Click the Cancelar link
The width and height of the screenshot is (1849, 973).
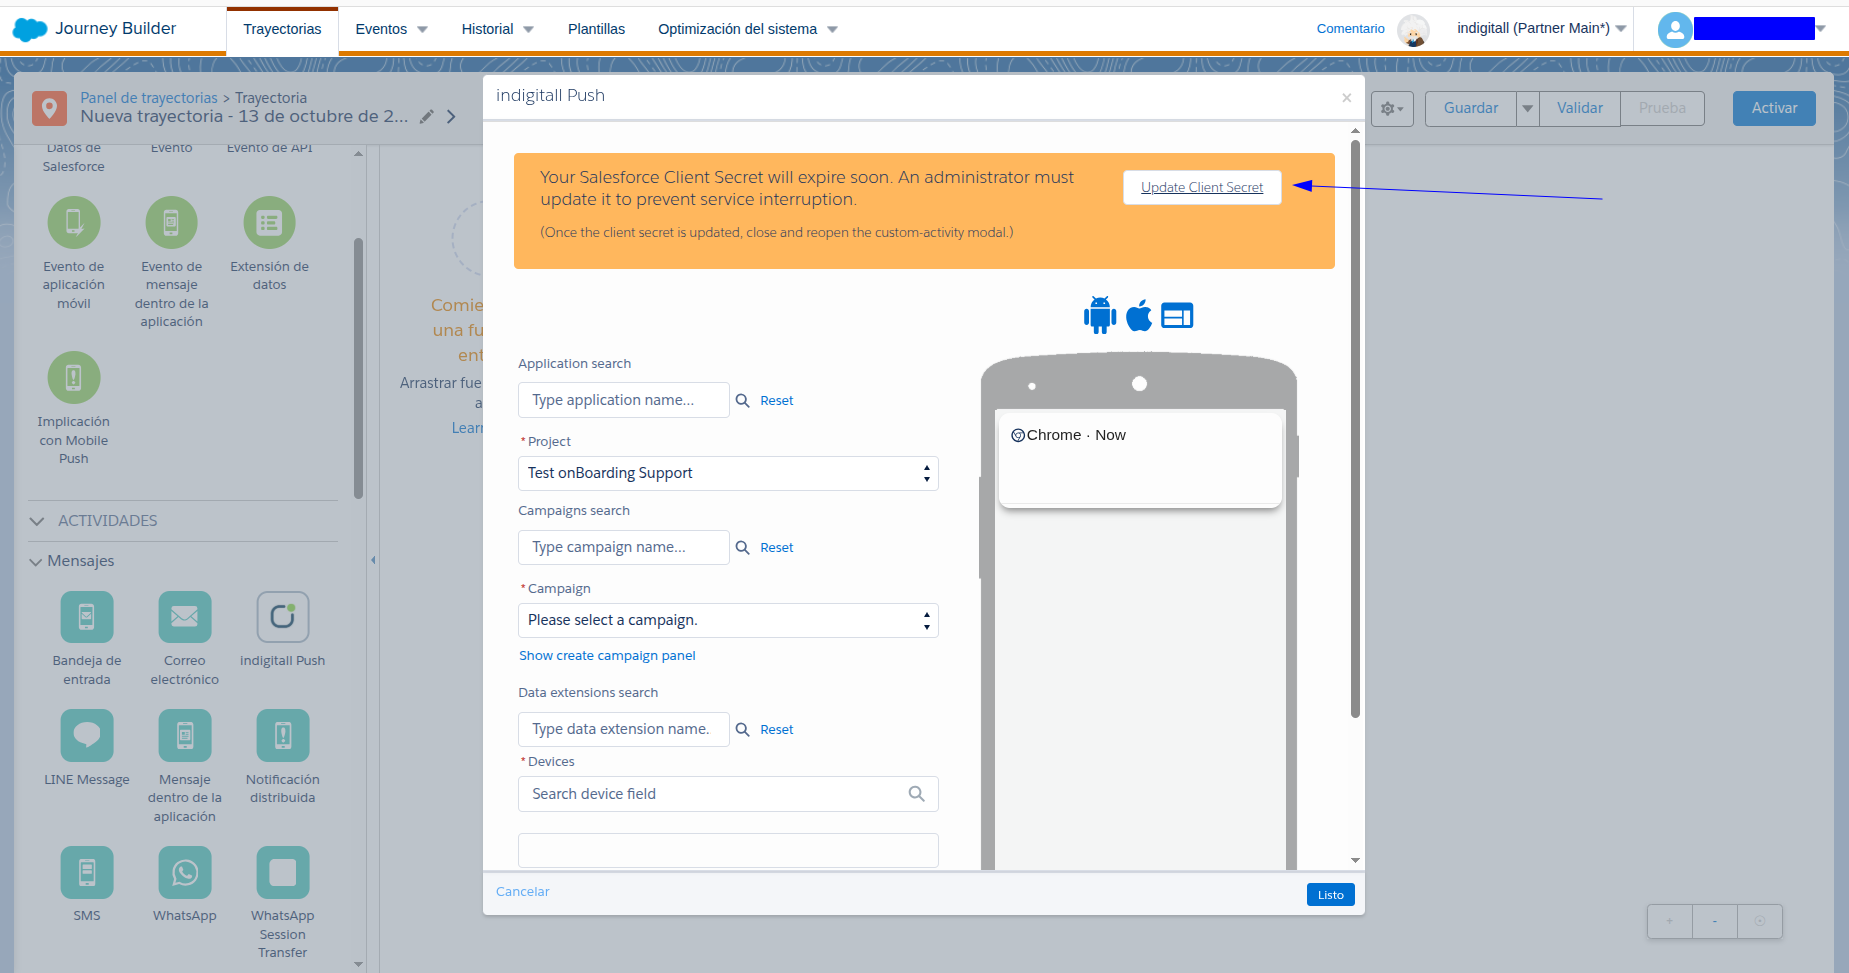523,892
